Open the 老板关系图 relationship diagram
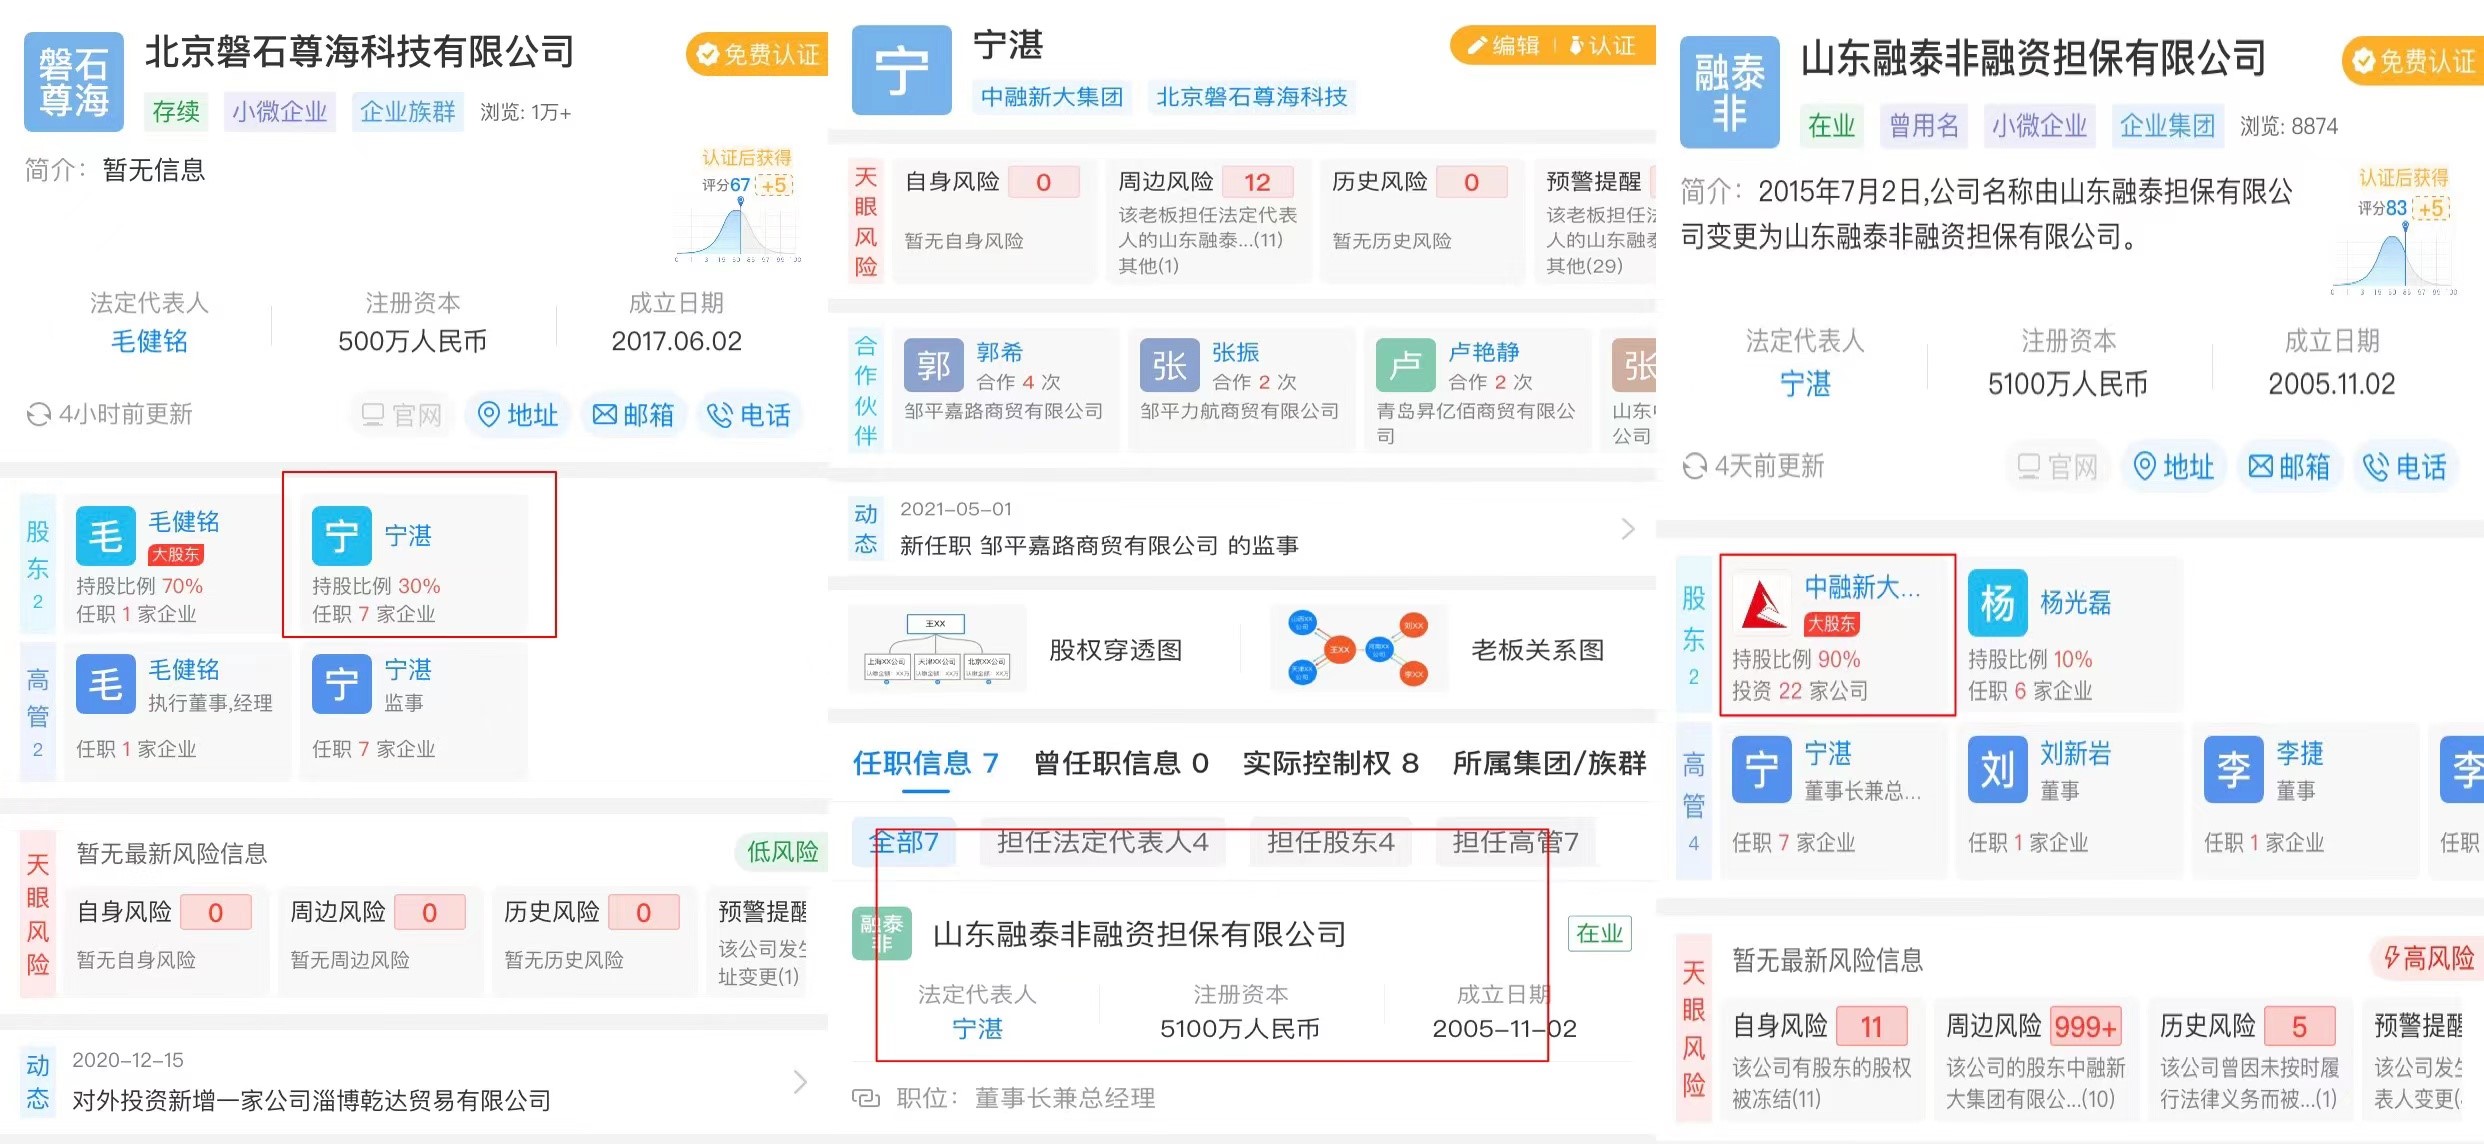Screen dimensions: 2484x1144 pos(1537,648)
